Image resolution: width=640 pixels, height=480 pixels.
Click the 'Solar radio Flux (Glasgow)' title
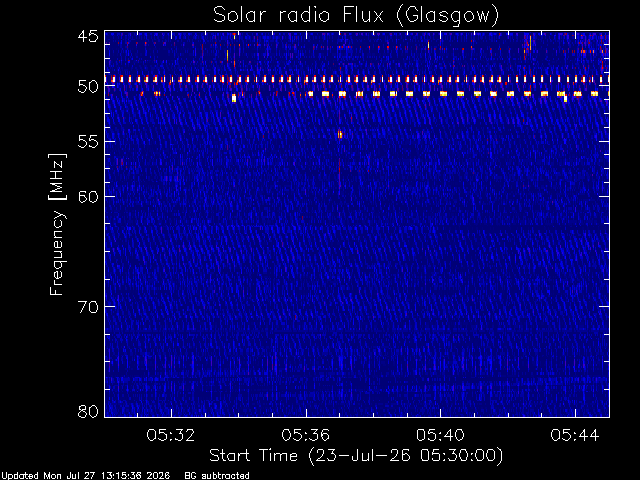tap(356, 16)
